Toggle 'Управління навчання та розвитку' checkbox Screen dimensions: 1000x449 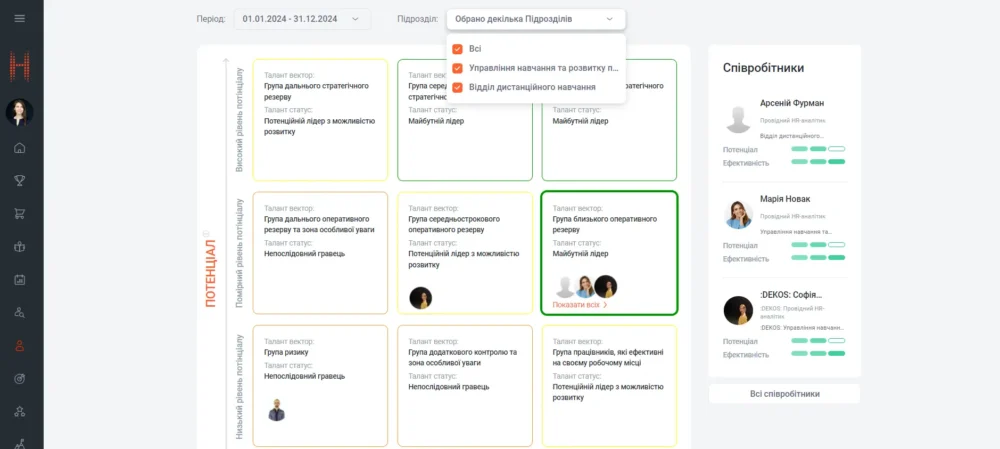click(x=457, y=68)
